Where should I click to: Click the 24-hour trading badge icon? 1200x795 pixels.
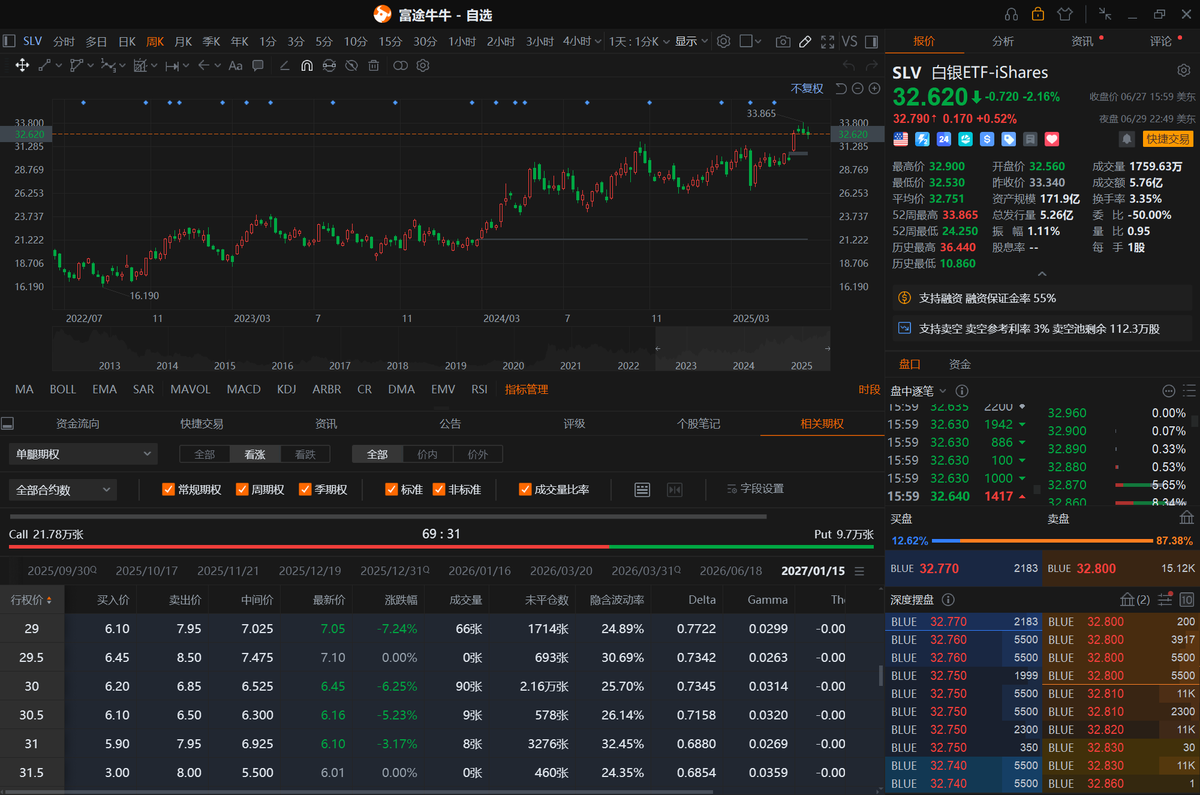click(944, 139)
